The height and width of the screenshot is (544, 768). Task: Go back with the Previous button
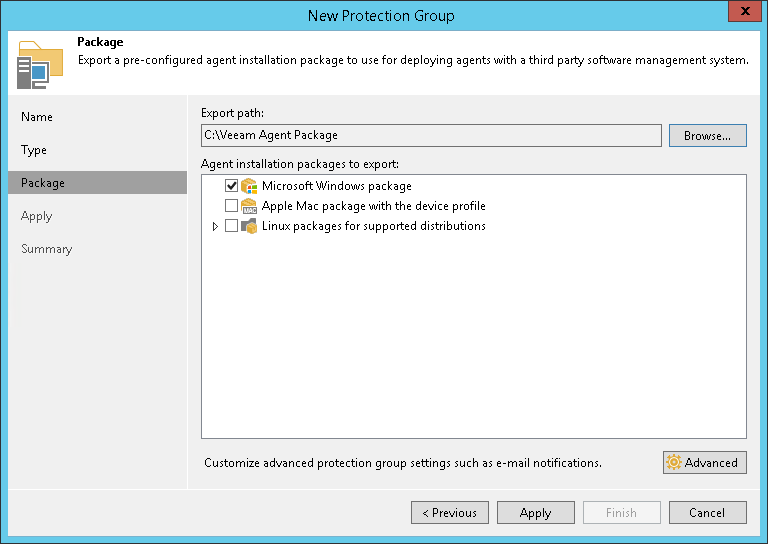[x=449, y=513]
